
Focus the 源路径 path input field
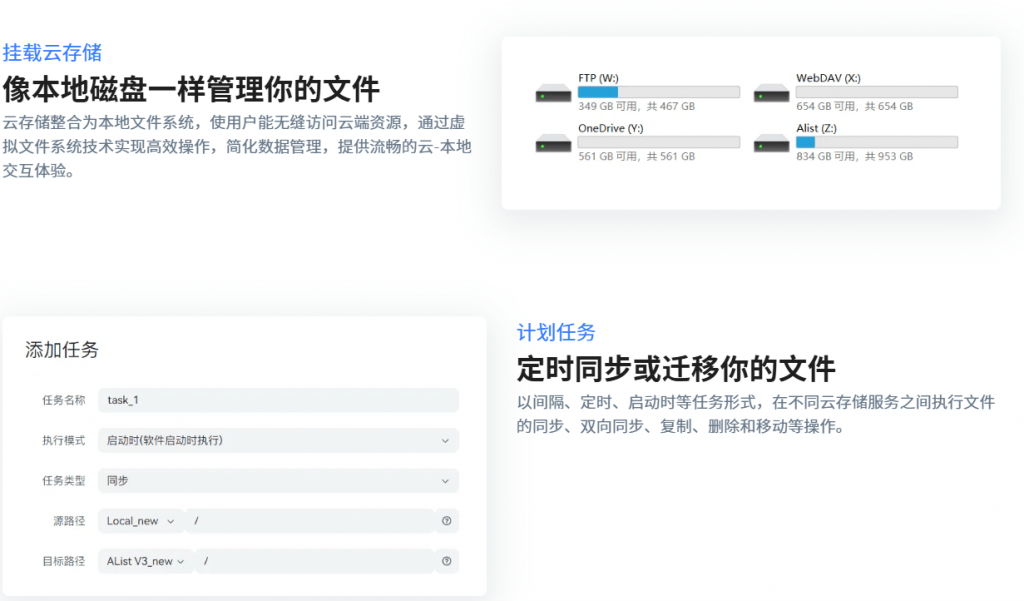310,521
